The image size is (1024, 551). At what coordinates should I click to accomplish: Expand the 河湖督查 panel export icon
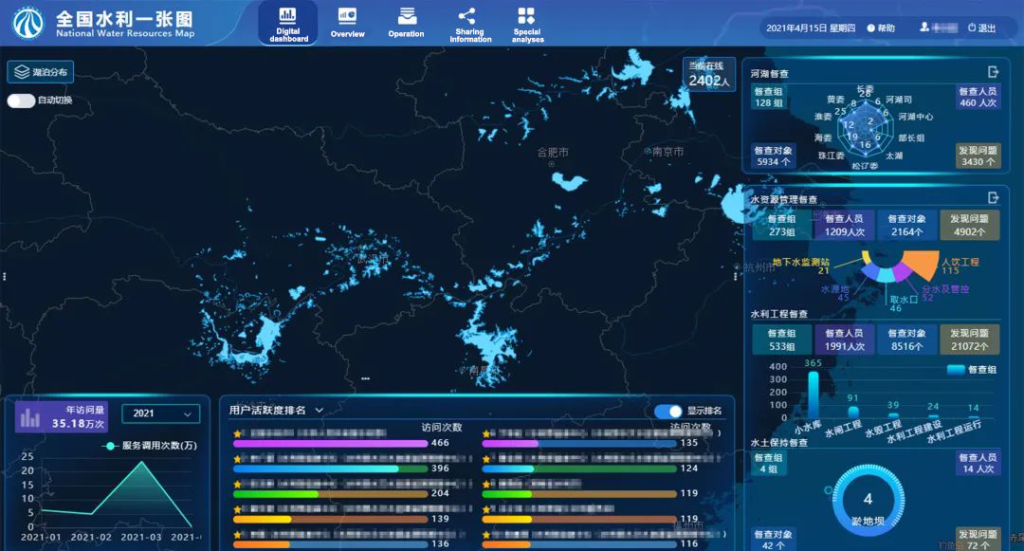[x=993, y=72]
